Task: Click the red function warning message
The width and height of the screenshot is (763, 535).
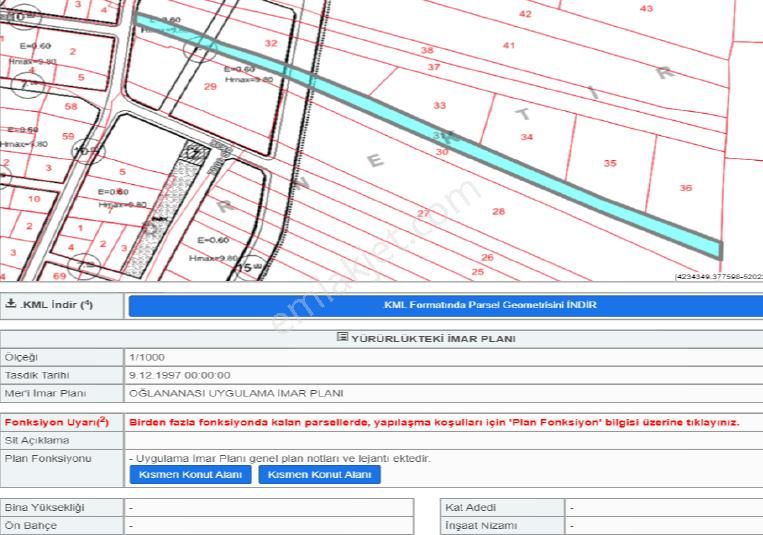Action: (434, 423)
